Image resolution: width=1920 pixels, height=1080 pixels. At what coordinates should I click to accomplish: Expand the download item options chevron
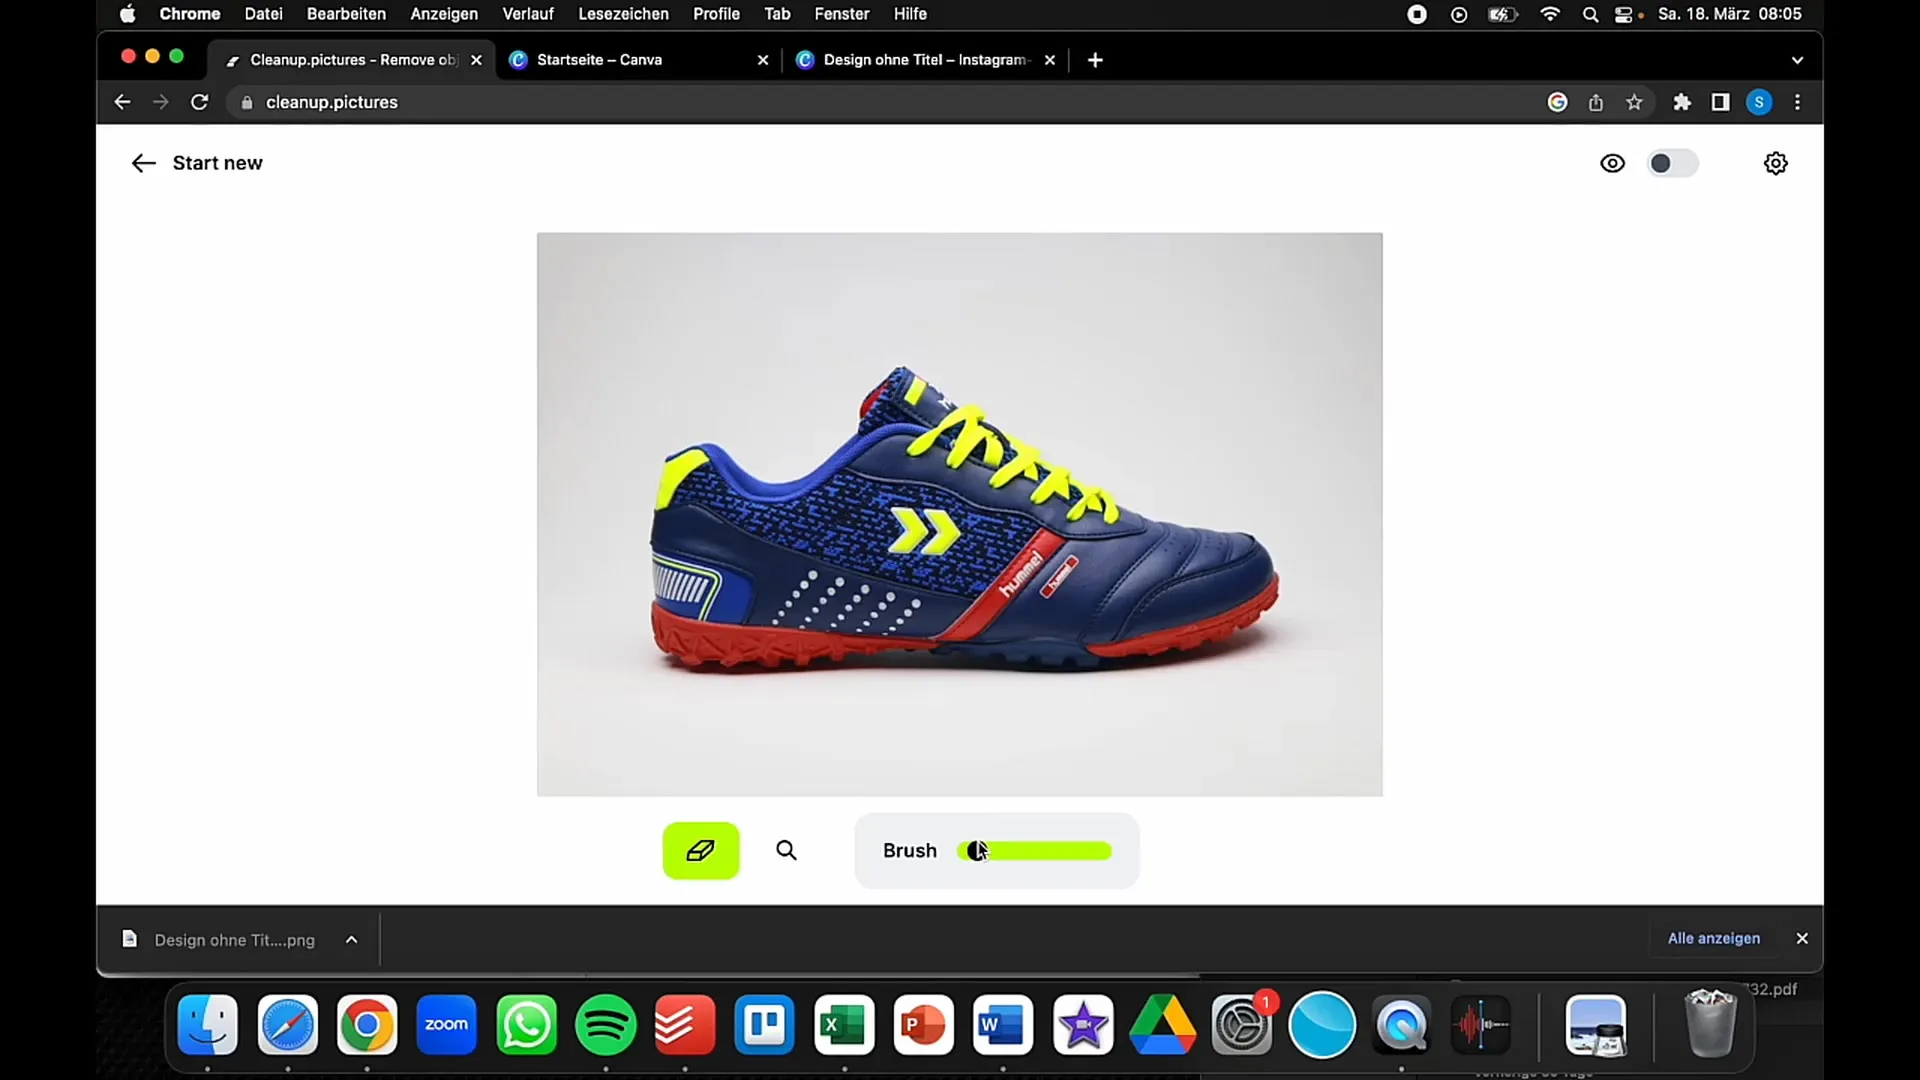351,939
